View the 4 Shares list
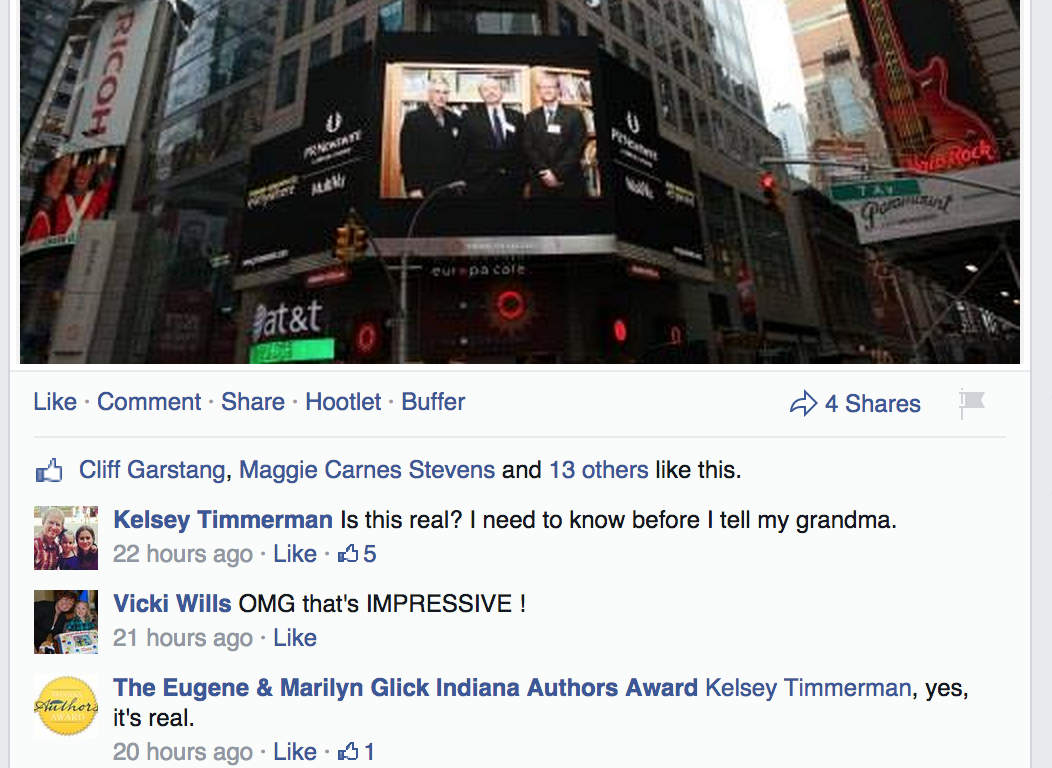This screenshot has height=768, width=1052. coord(873,404)
